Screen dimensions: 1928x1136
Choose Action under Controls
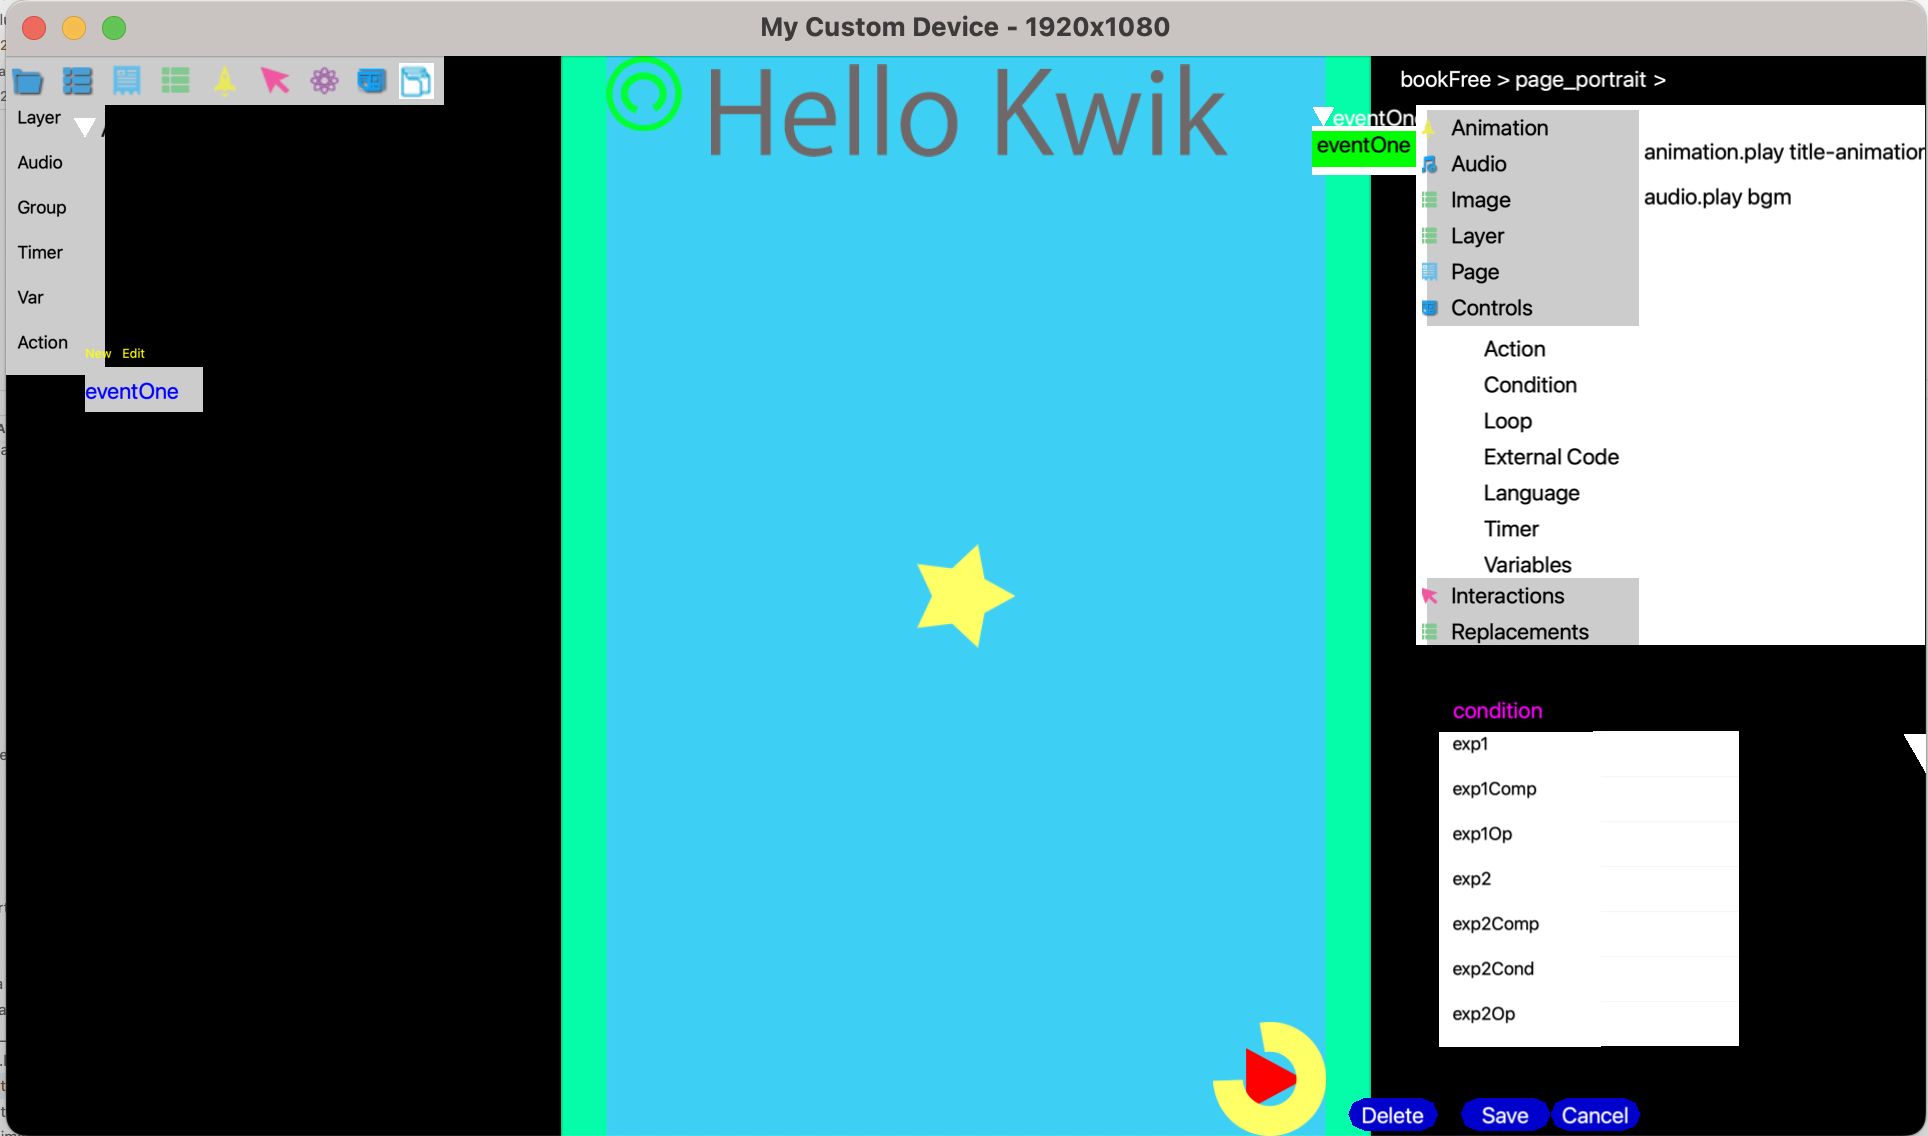point(1514,349)
